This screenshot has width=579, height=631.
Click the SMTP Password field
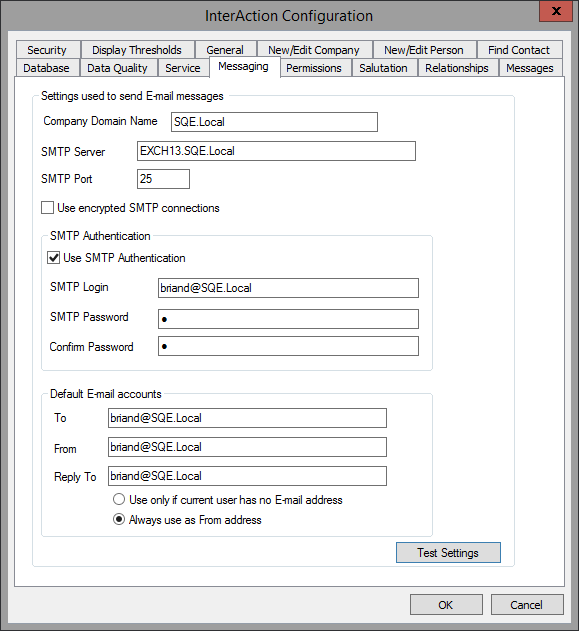pyautogui.click(x=288, y=319)
